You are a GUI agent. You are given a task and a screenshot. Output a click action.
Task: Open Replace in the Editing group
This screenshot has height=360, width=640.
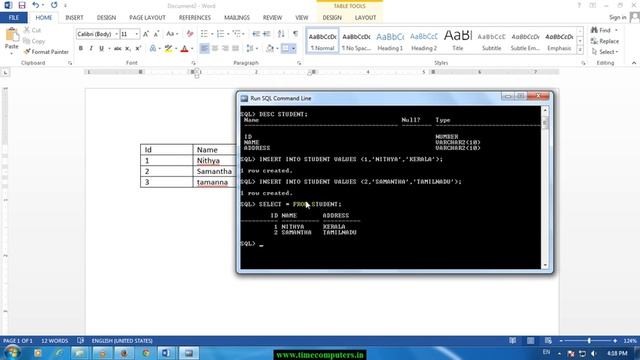(x=605, y=41)
